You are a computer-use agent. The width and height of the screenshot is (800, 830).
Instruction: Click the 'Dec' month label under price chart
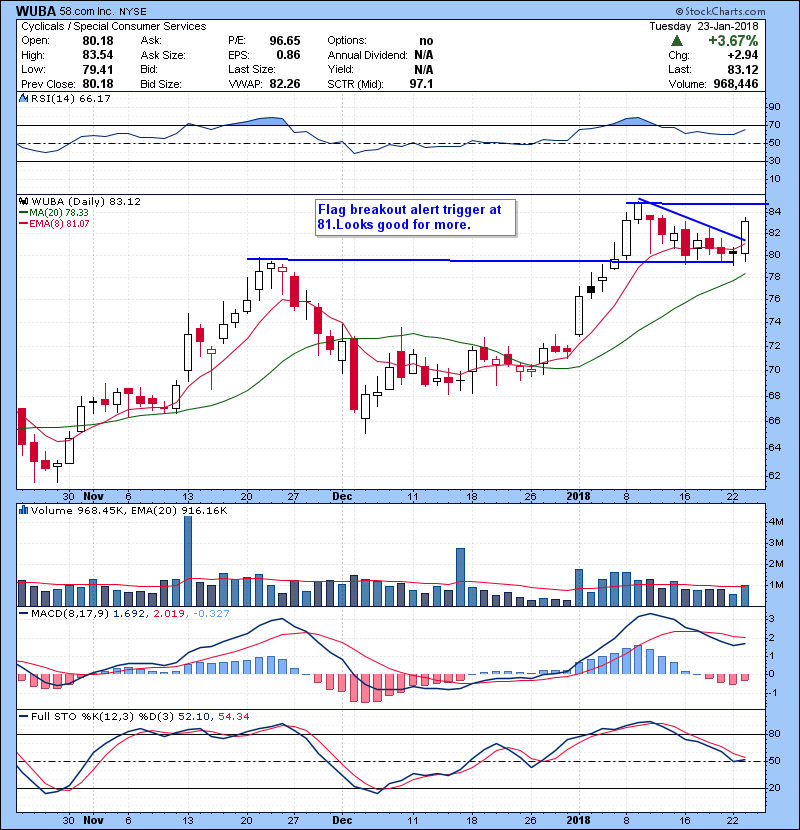pyautogui.click(x=342, y=497)
